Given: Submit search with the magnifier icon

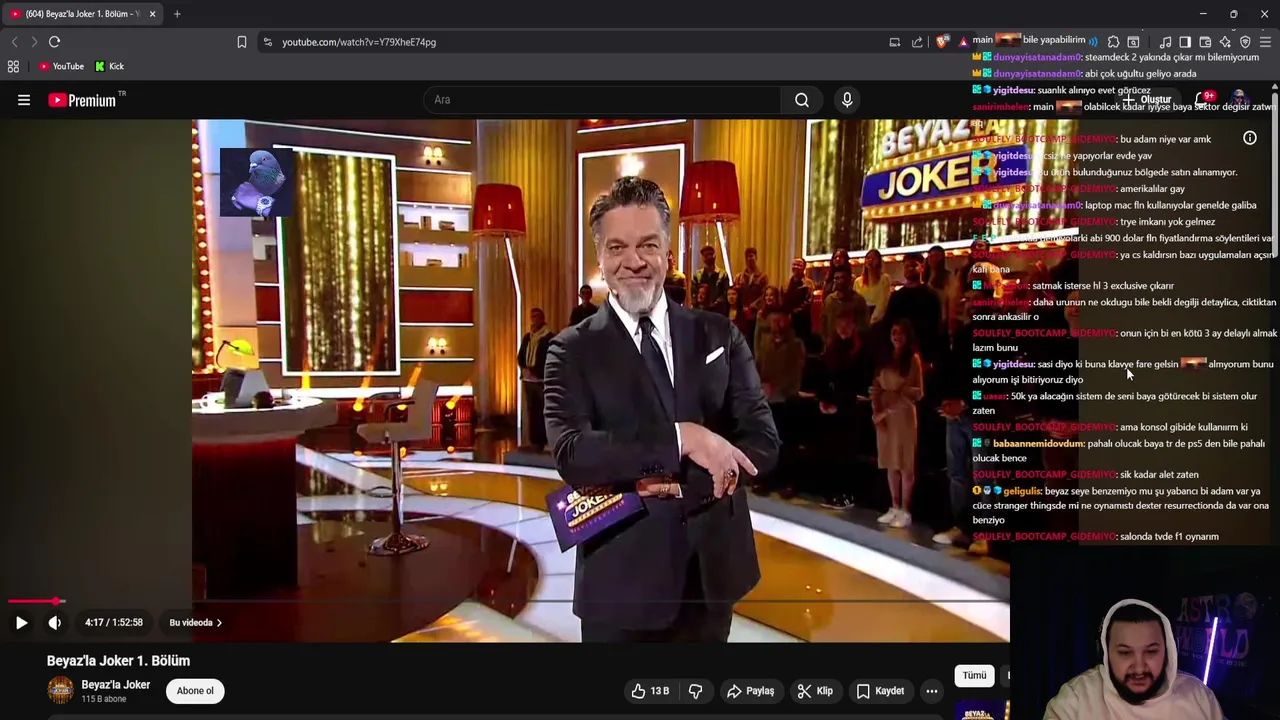Looking at the screenshot, I should click(x=802, y=100).
